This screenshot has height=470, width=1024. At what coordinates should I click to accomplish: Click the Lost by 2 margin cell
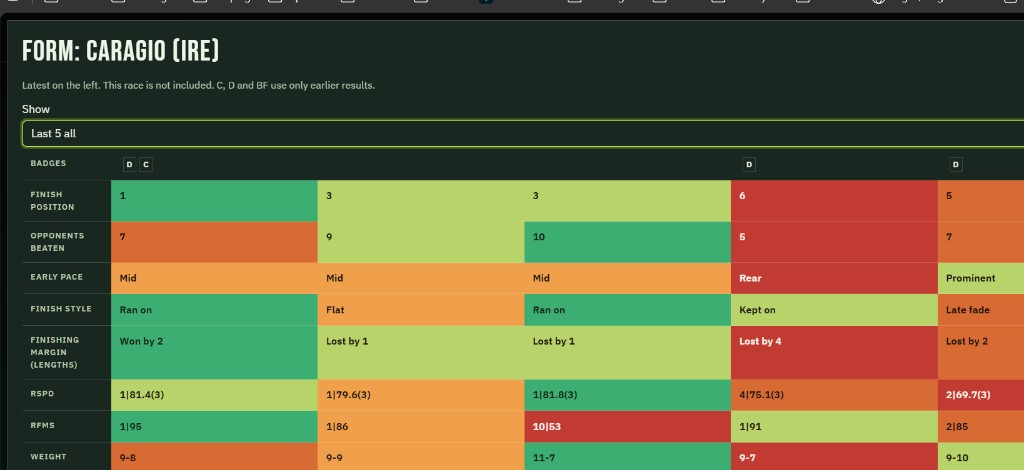(981, 352)
